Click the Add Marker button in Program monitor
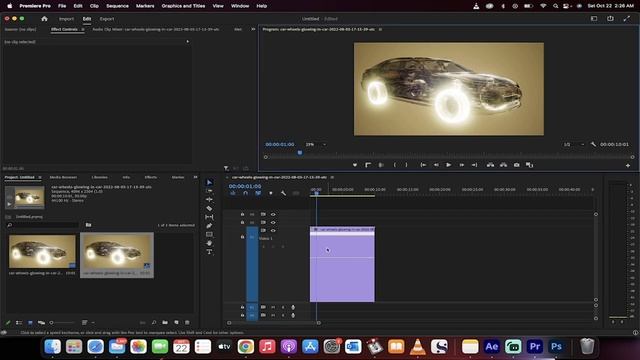The width and height of the screenshot is (640, 360). tap(355, 165)
